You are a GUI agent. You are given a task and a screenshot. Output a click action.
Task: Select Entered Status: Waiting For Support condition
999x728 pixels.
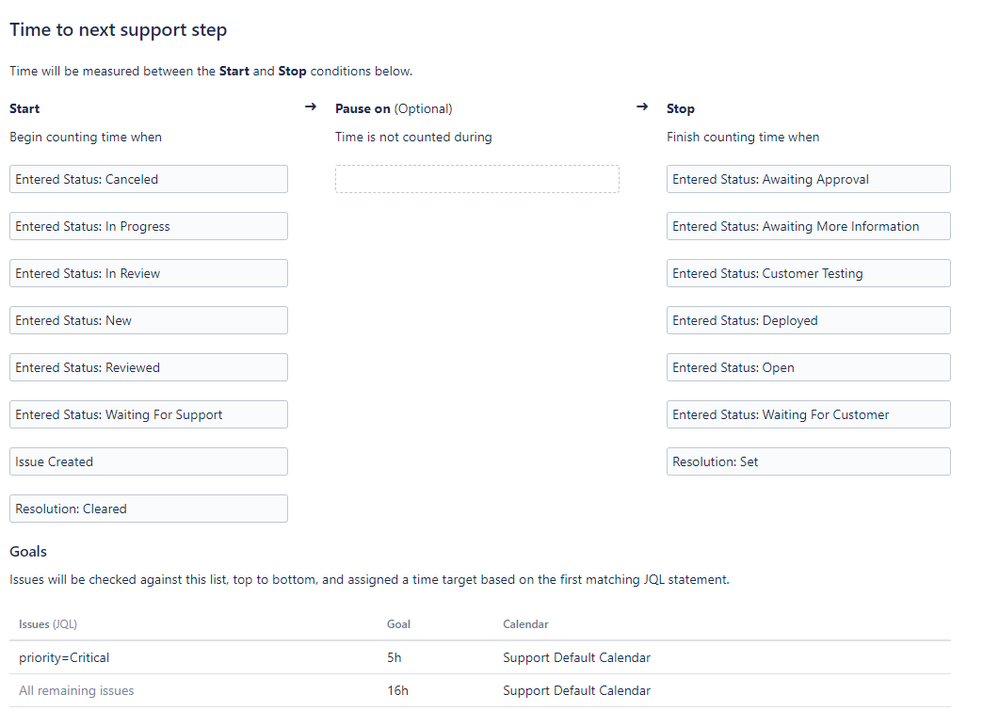(148, 415)
